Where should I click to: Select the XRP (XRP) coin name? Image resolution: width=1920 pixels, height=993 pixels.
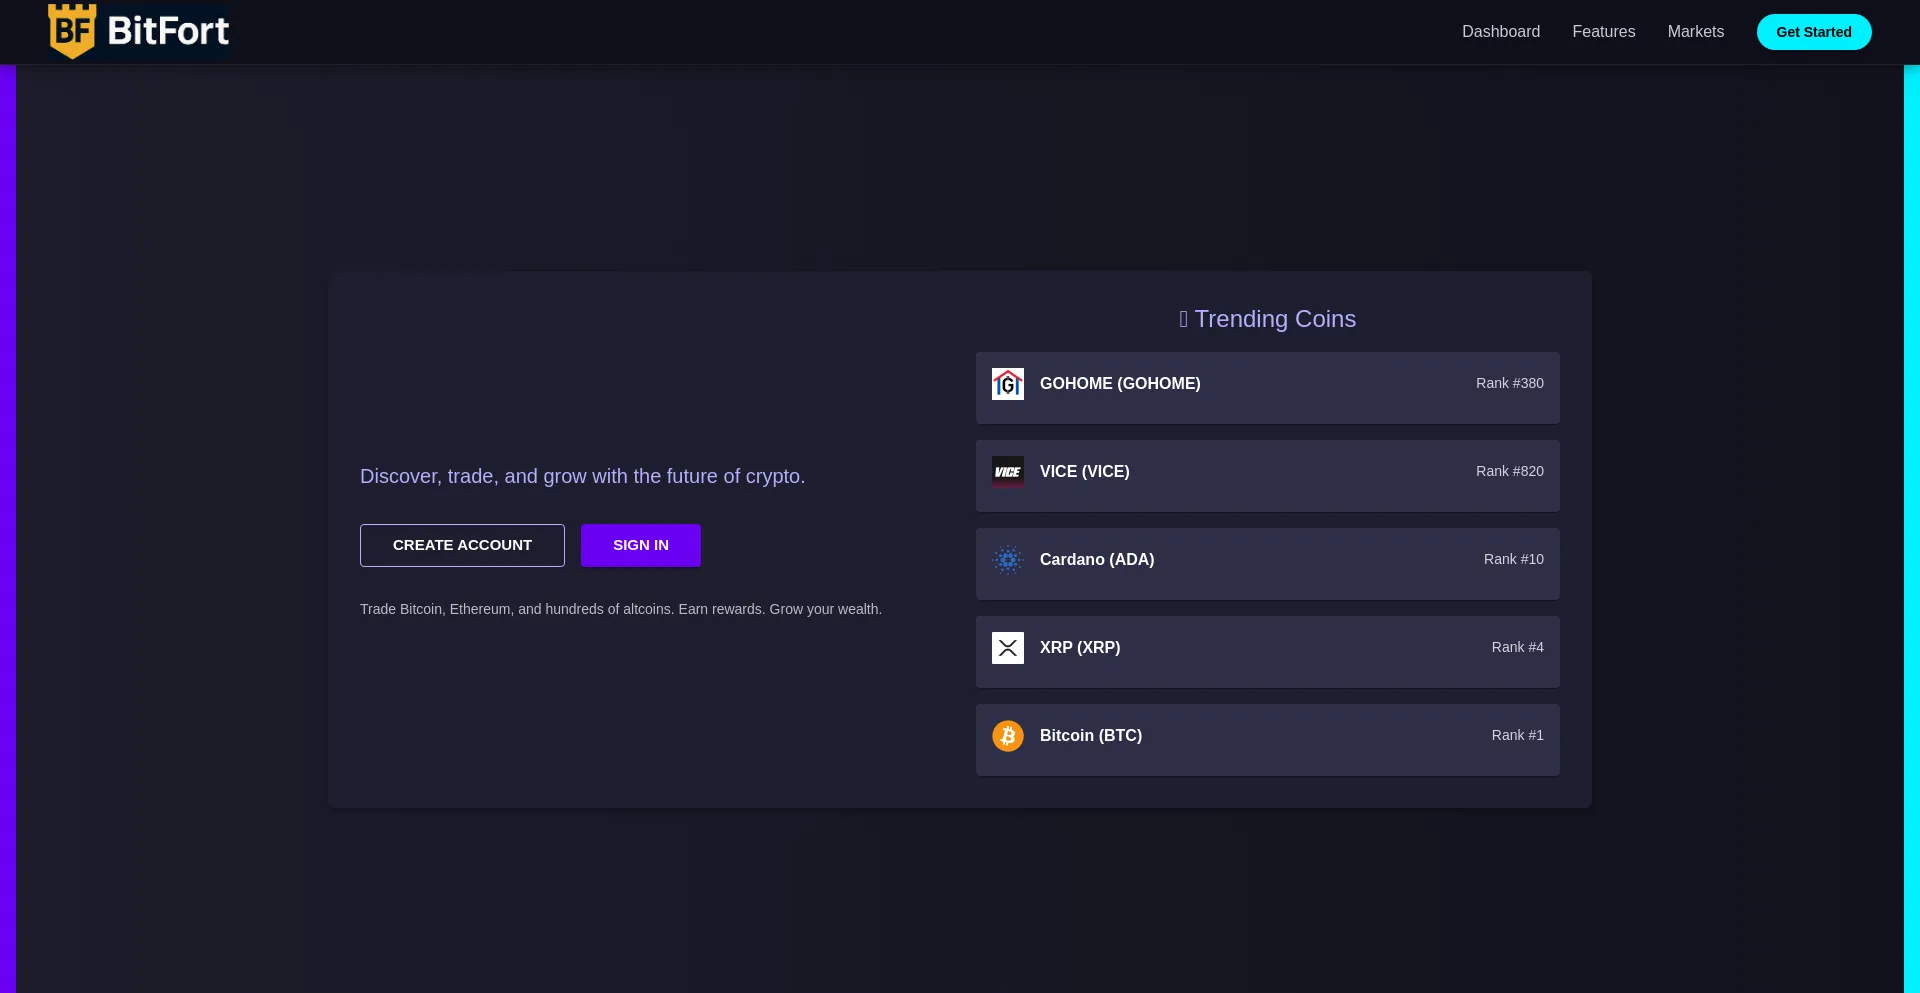point(1080,648)
